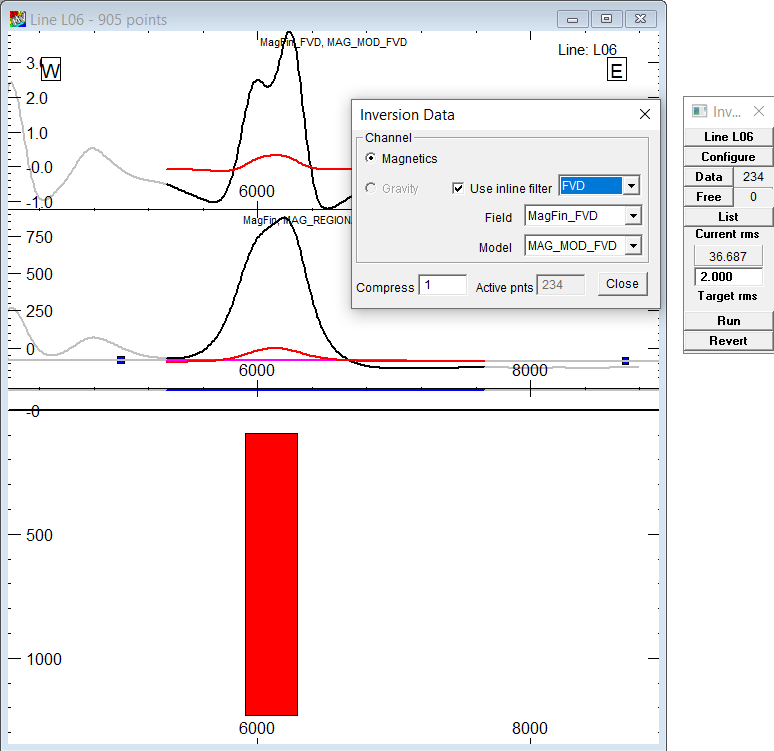Click the blue active range bar
This screenshot has height=751, width=774.
click(325, 390)
